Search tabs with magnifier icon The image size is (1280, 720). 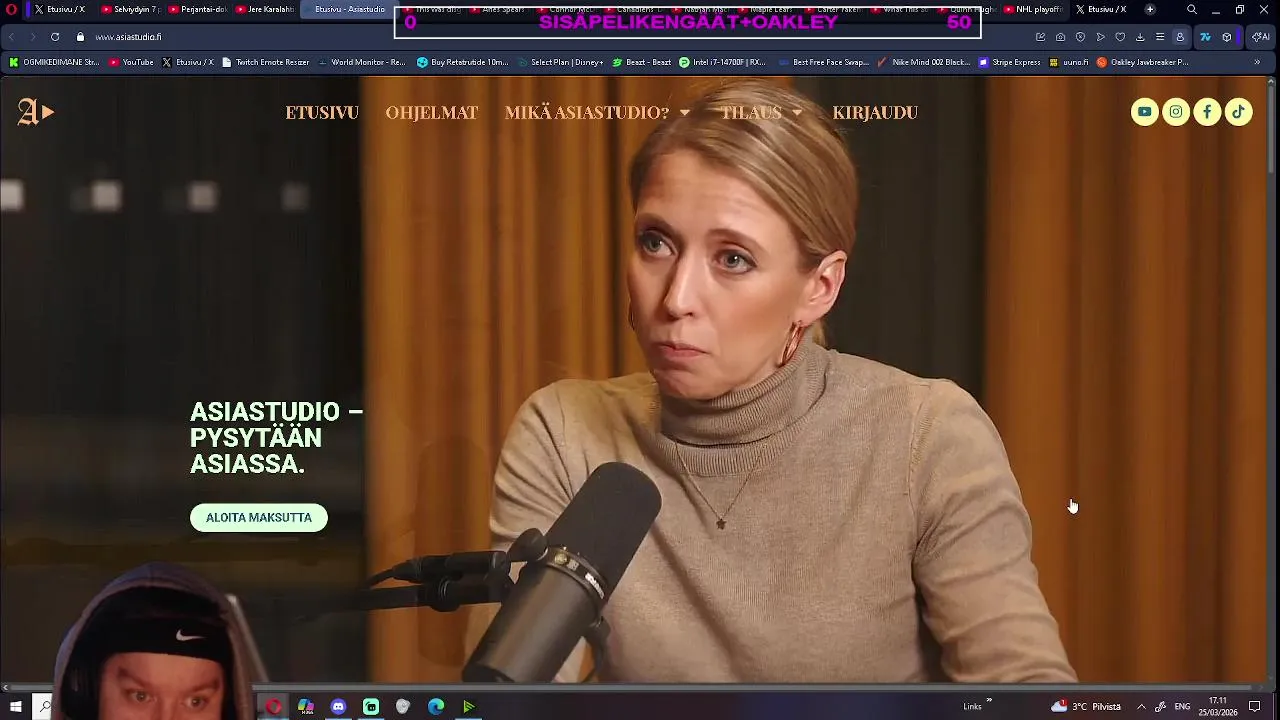(1191, 9)
